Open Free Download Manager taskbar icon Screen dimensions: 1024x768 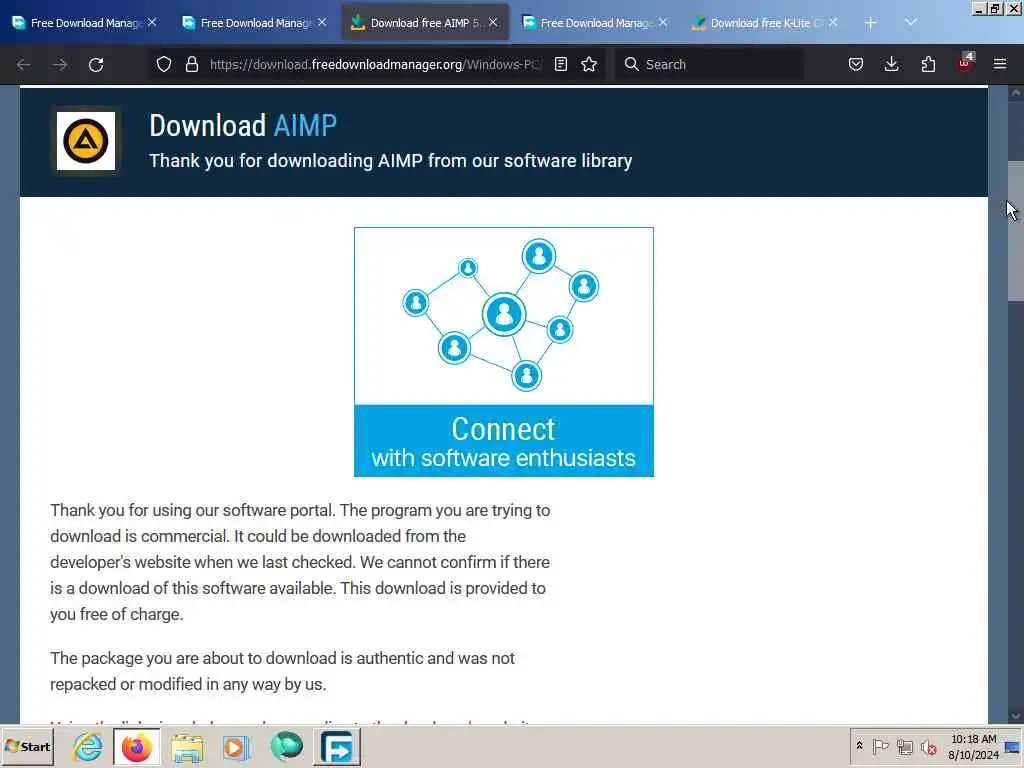[x=337, y=747]
